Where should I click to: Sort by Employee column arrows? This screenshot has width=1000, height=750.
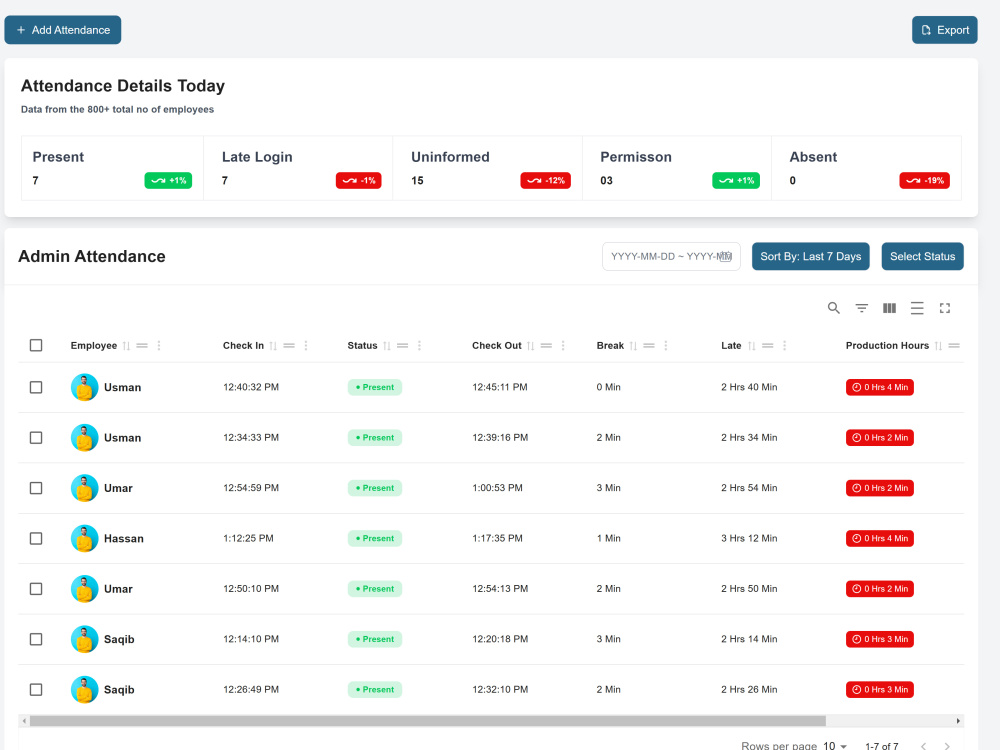(126, 346)
